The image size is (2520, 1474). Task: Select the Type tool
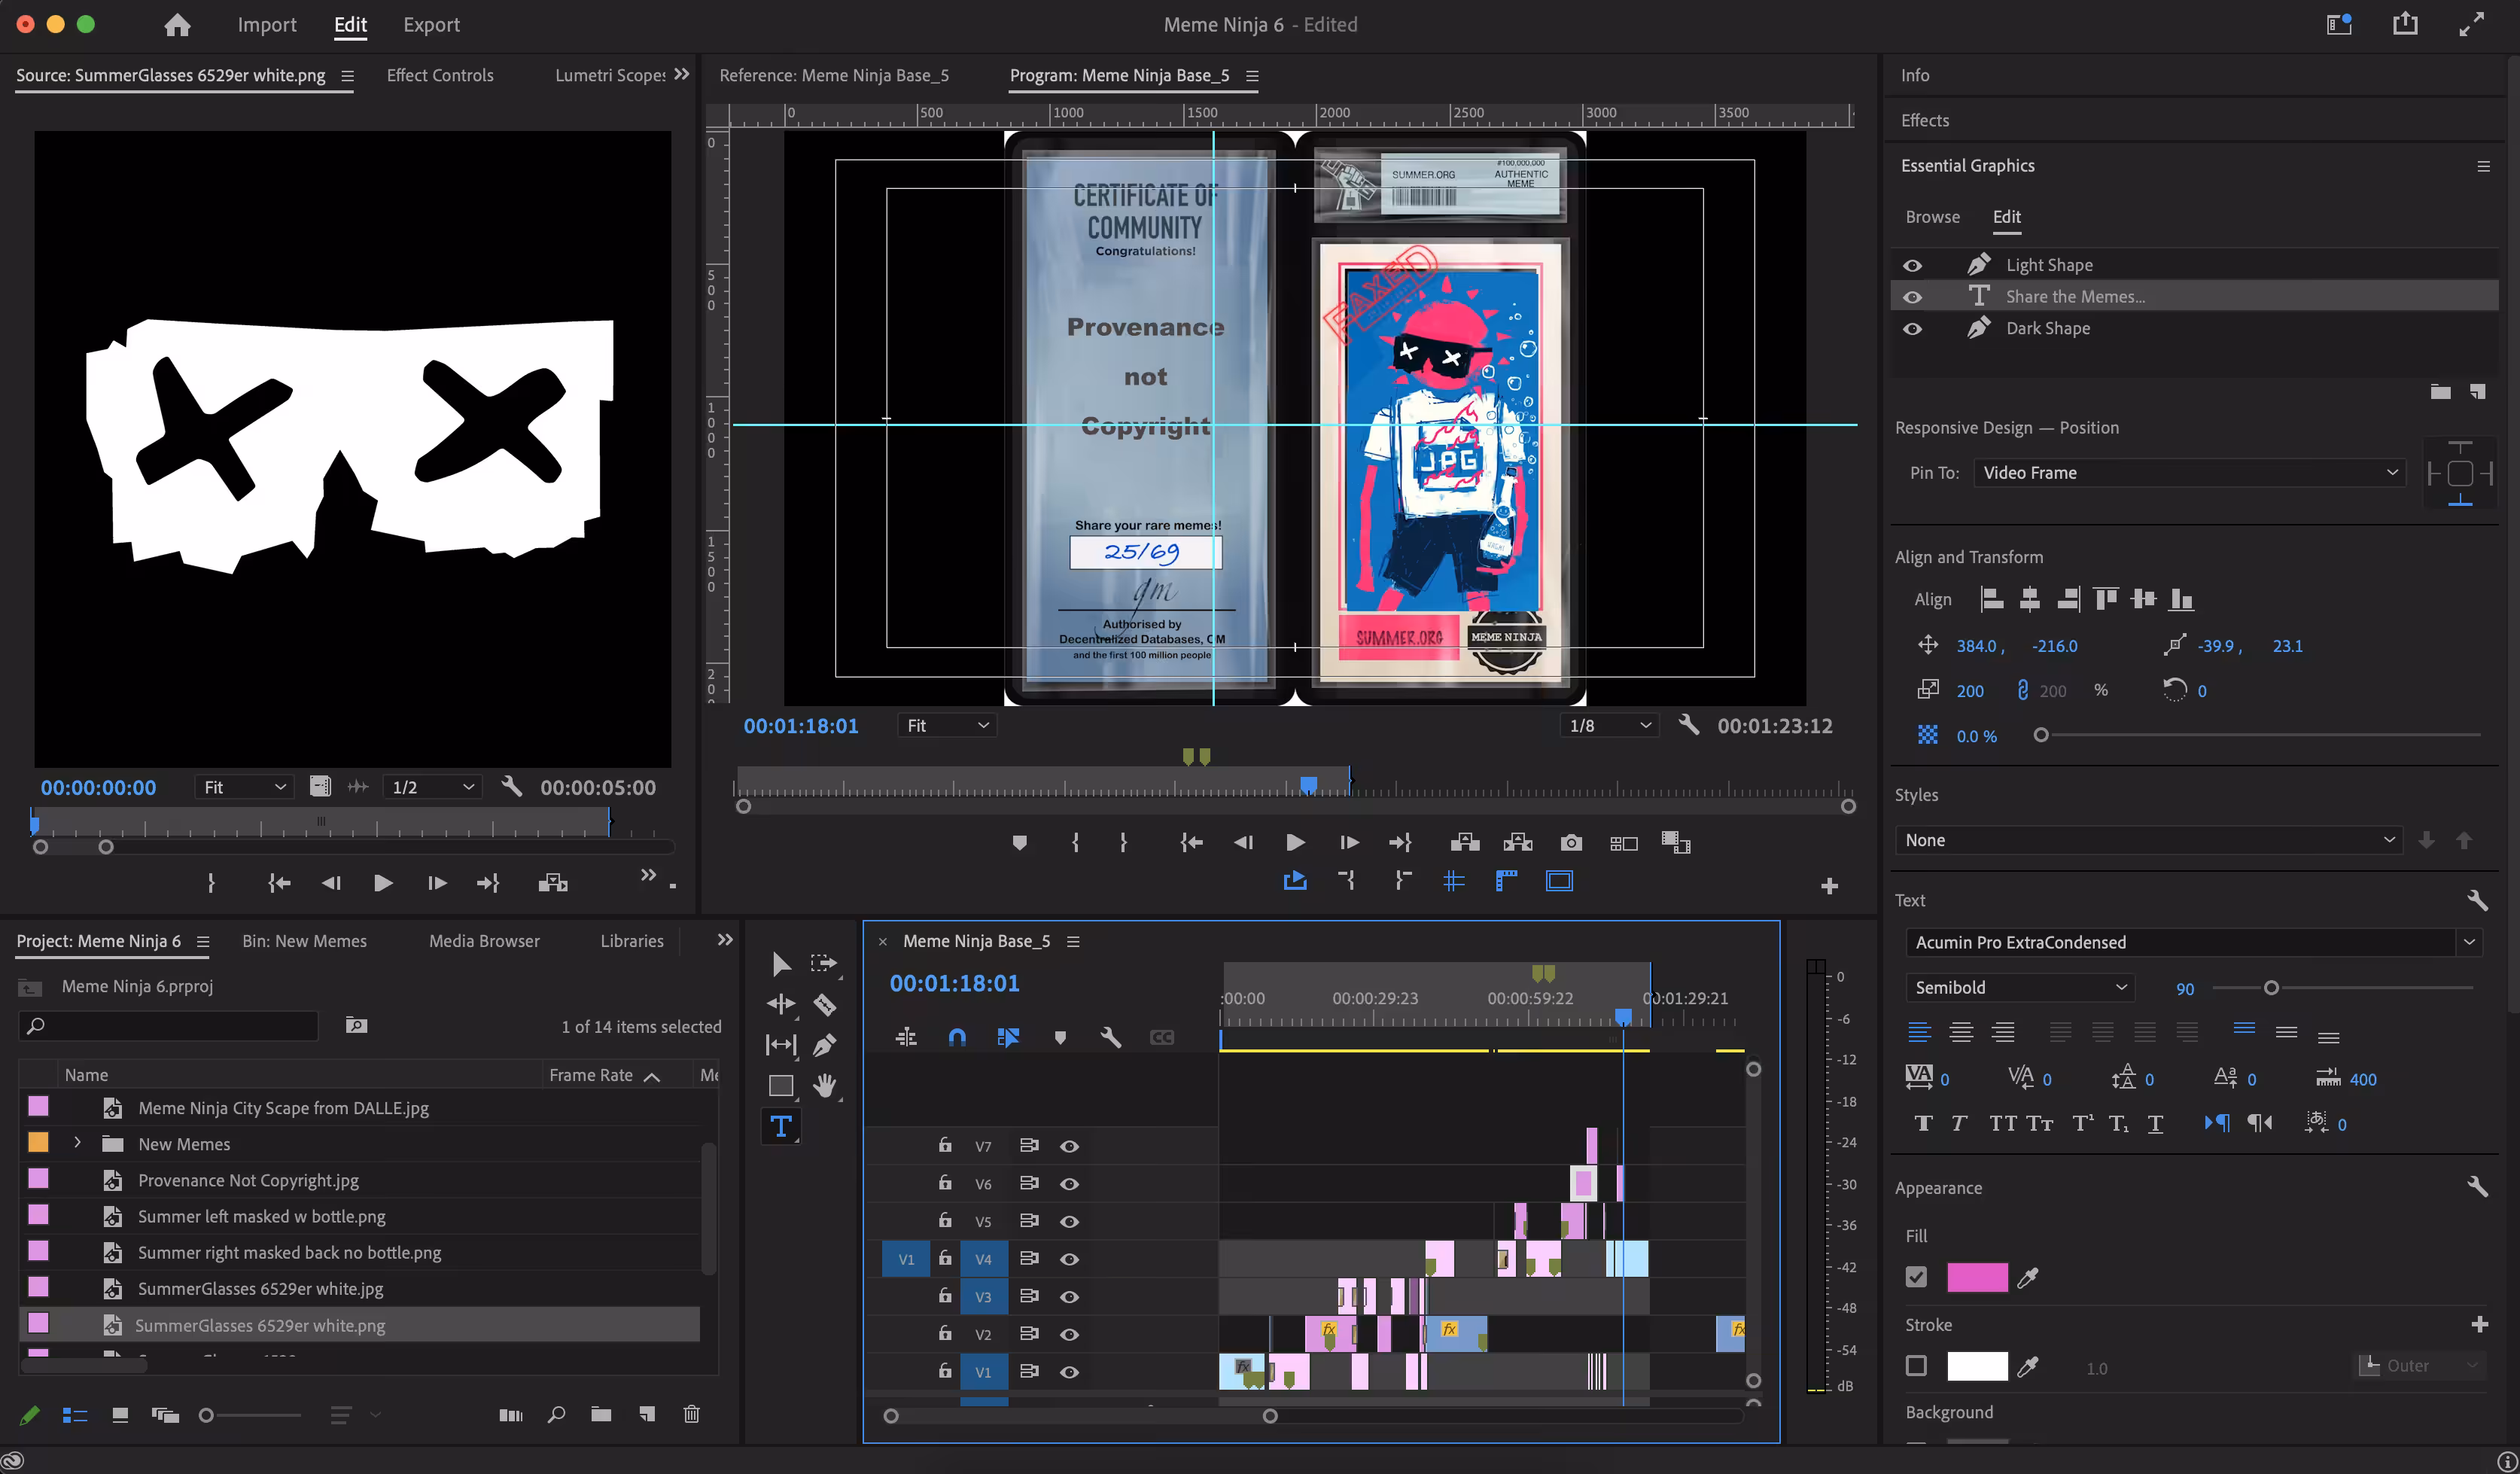[x=781, y=1126]
